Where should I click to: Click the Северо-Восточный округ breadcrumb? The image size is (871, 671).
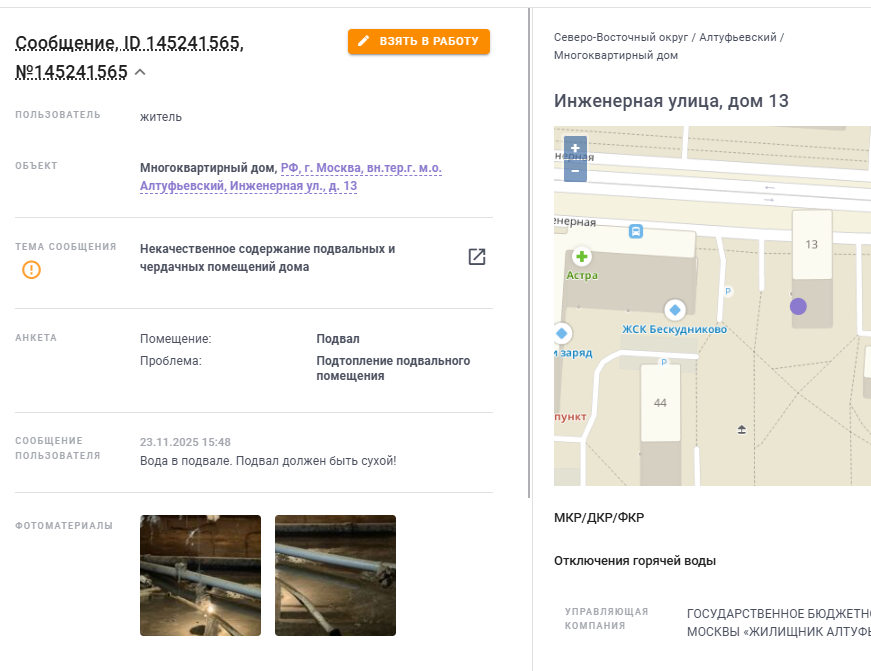[620, 37]
